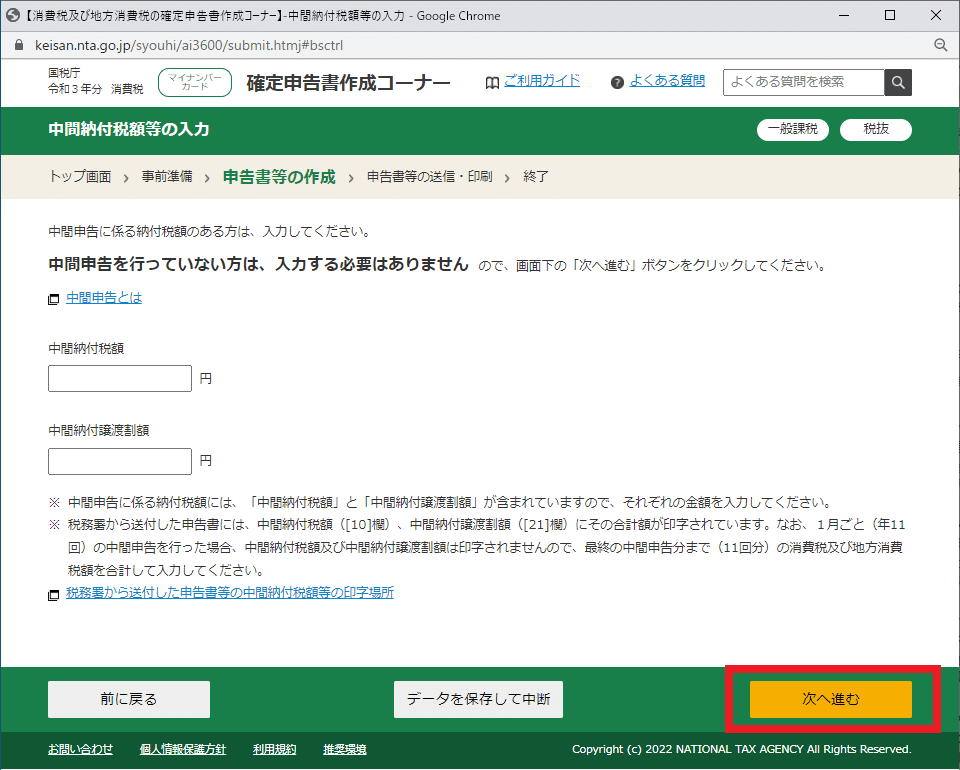Screen dimensions: 960x770
Task: Focus the 中間納付譲渡割額 input field
Action: (120, 461)
